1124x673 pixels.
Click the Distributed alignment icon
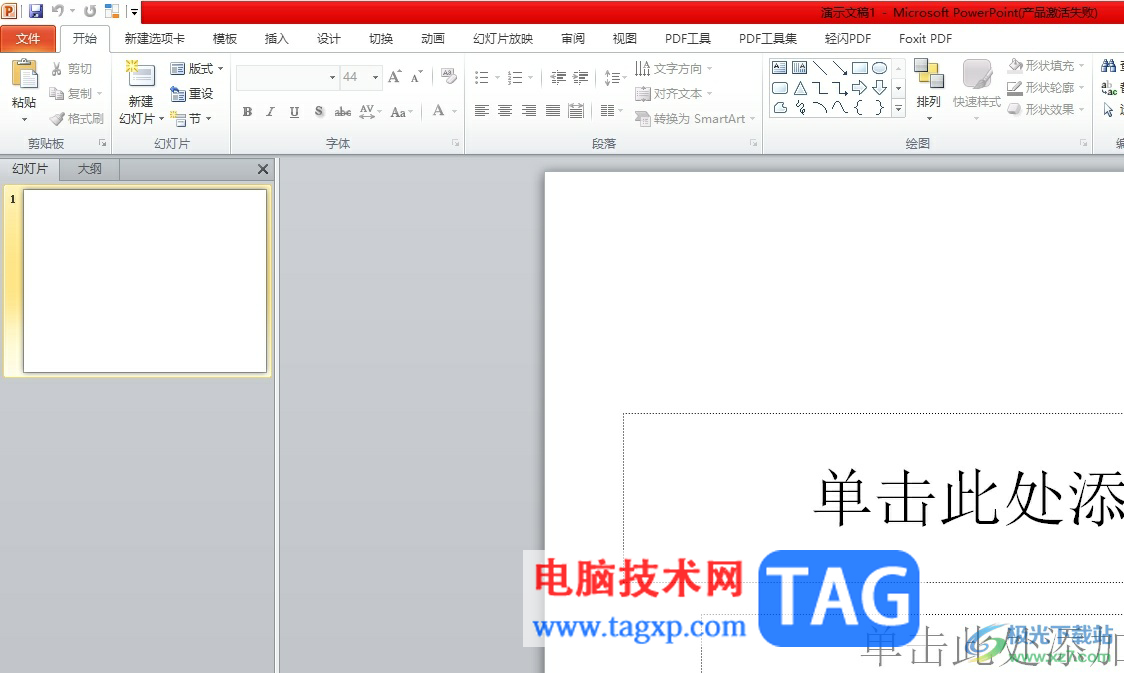576,110
